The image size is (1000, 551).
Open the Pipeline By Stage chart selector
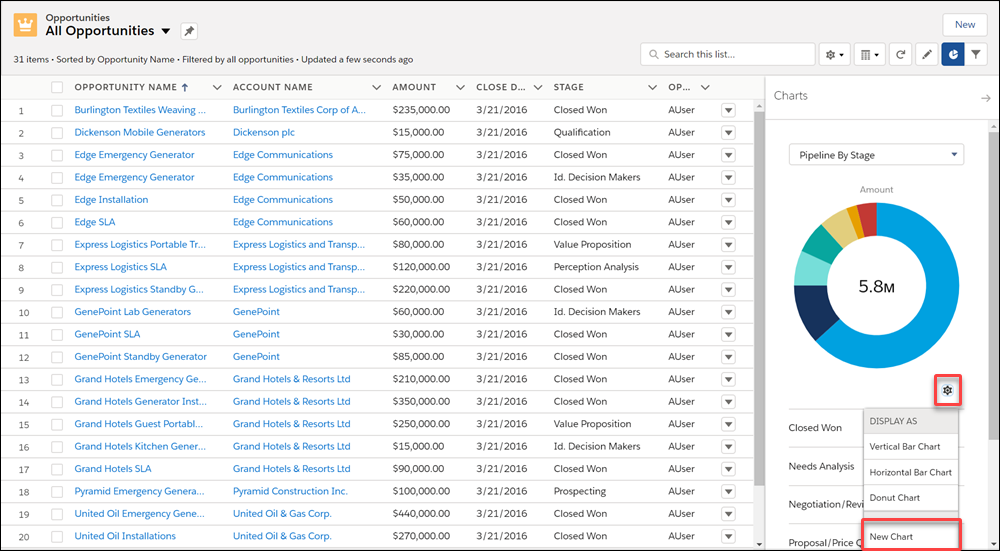click(x=876, y=155)
